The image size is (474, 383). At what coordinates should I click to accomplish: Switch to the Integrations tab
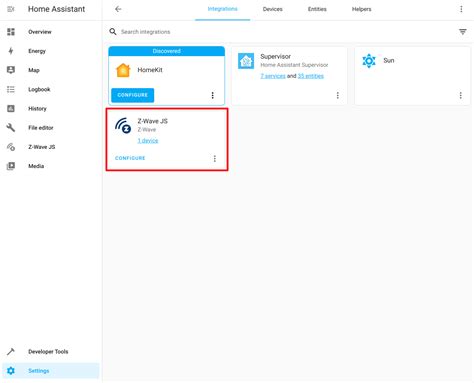[x=222, y=9]
